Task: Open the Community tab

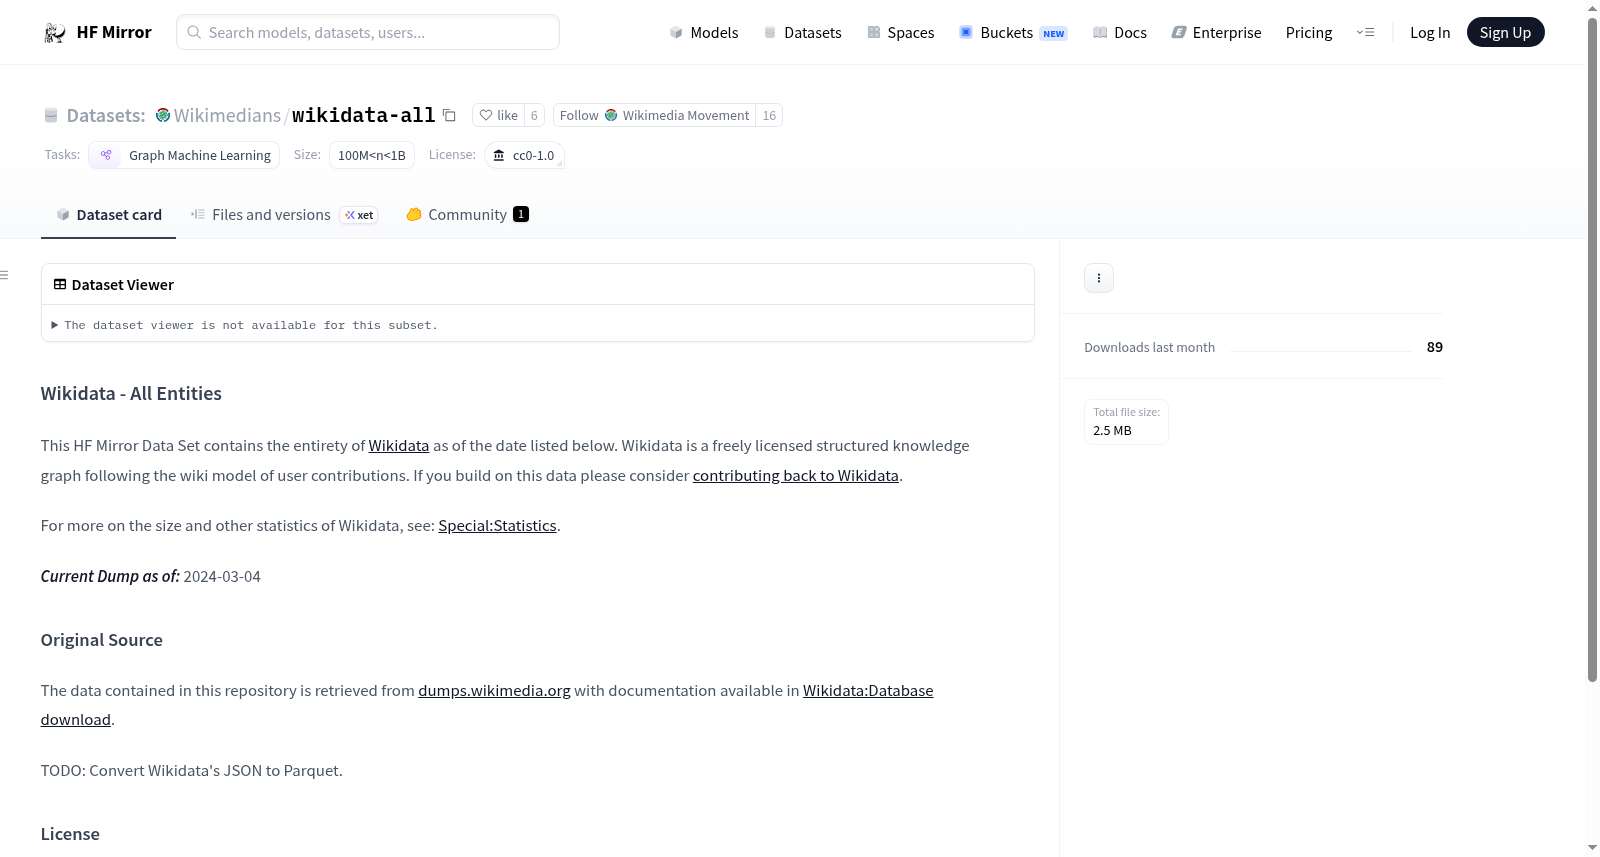Action: point(467,215)
